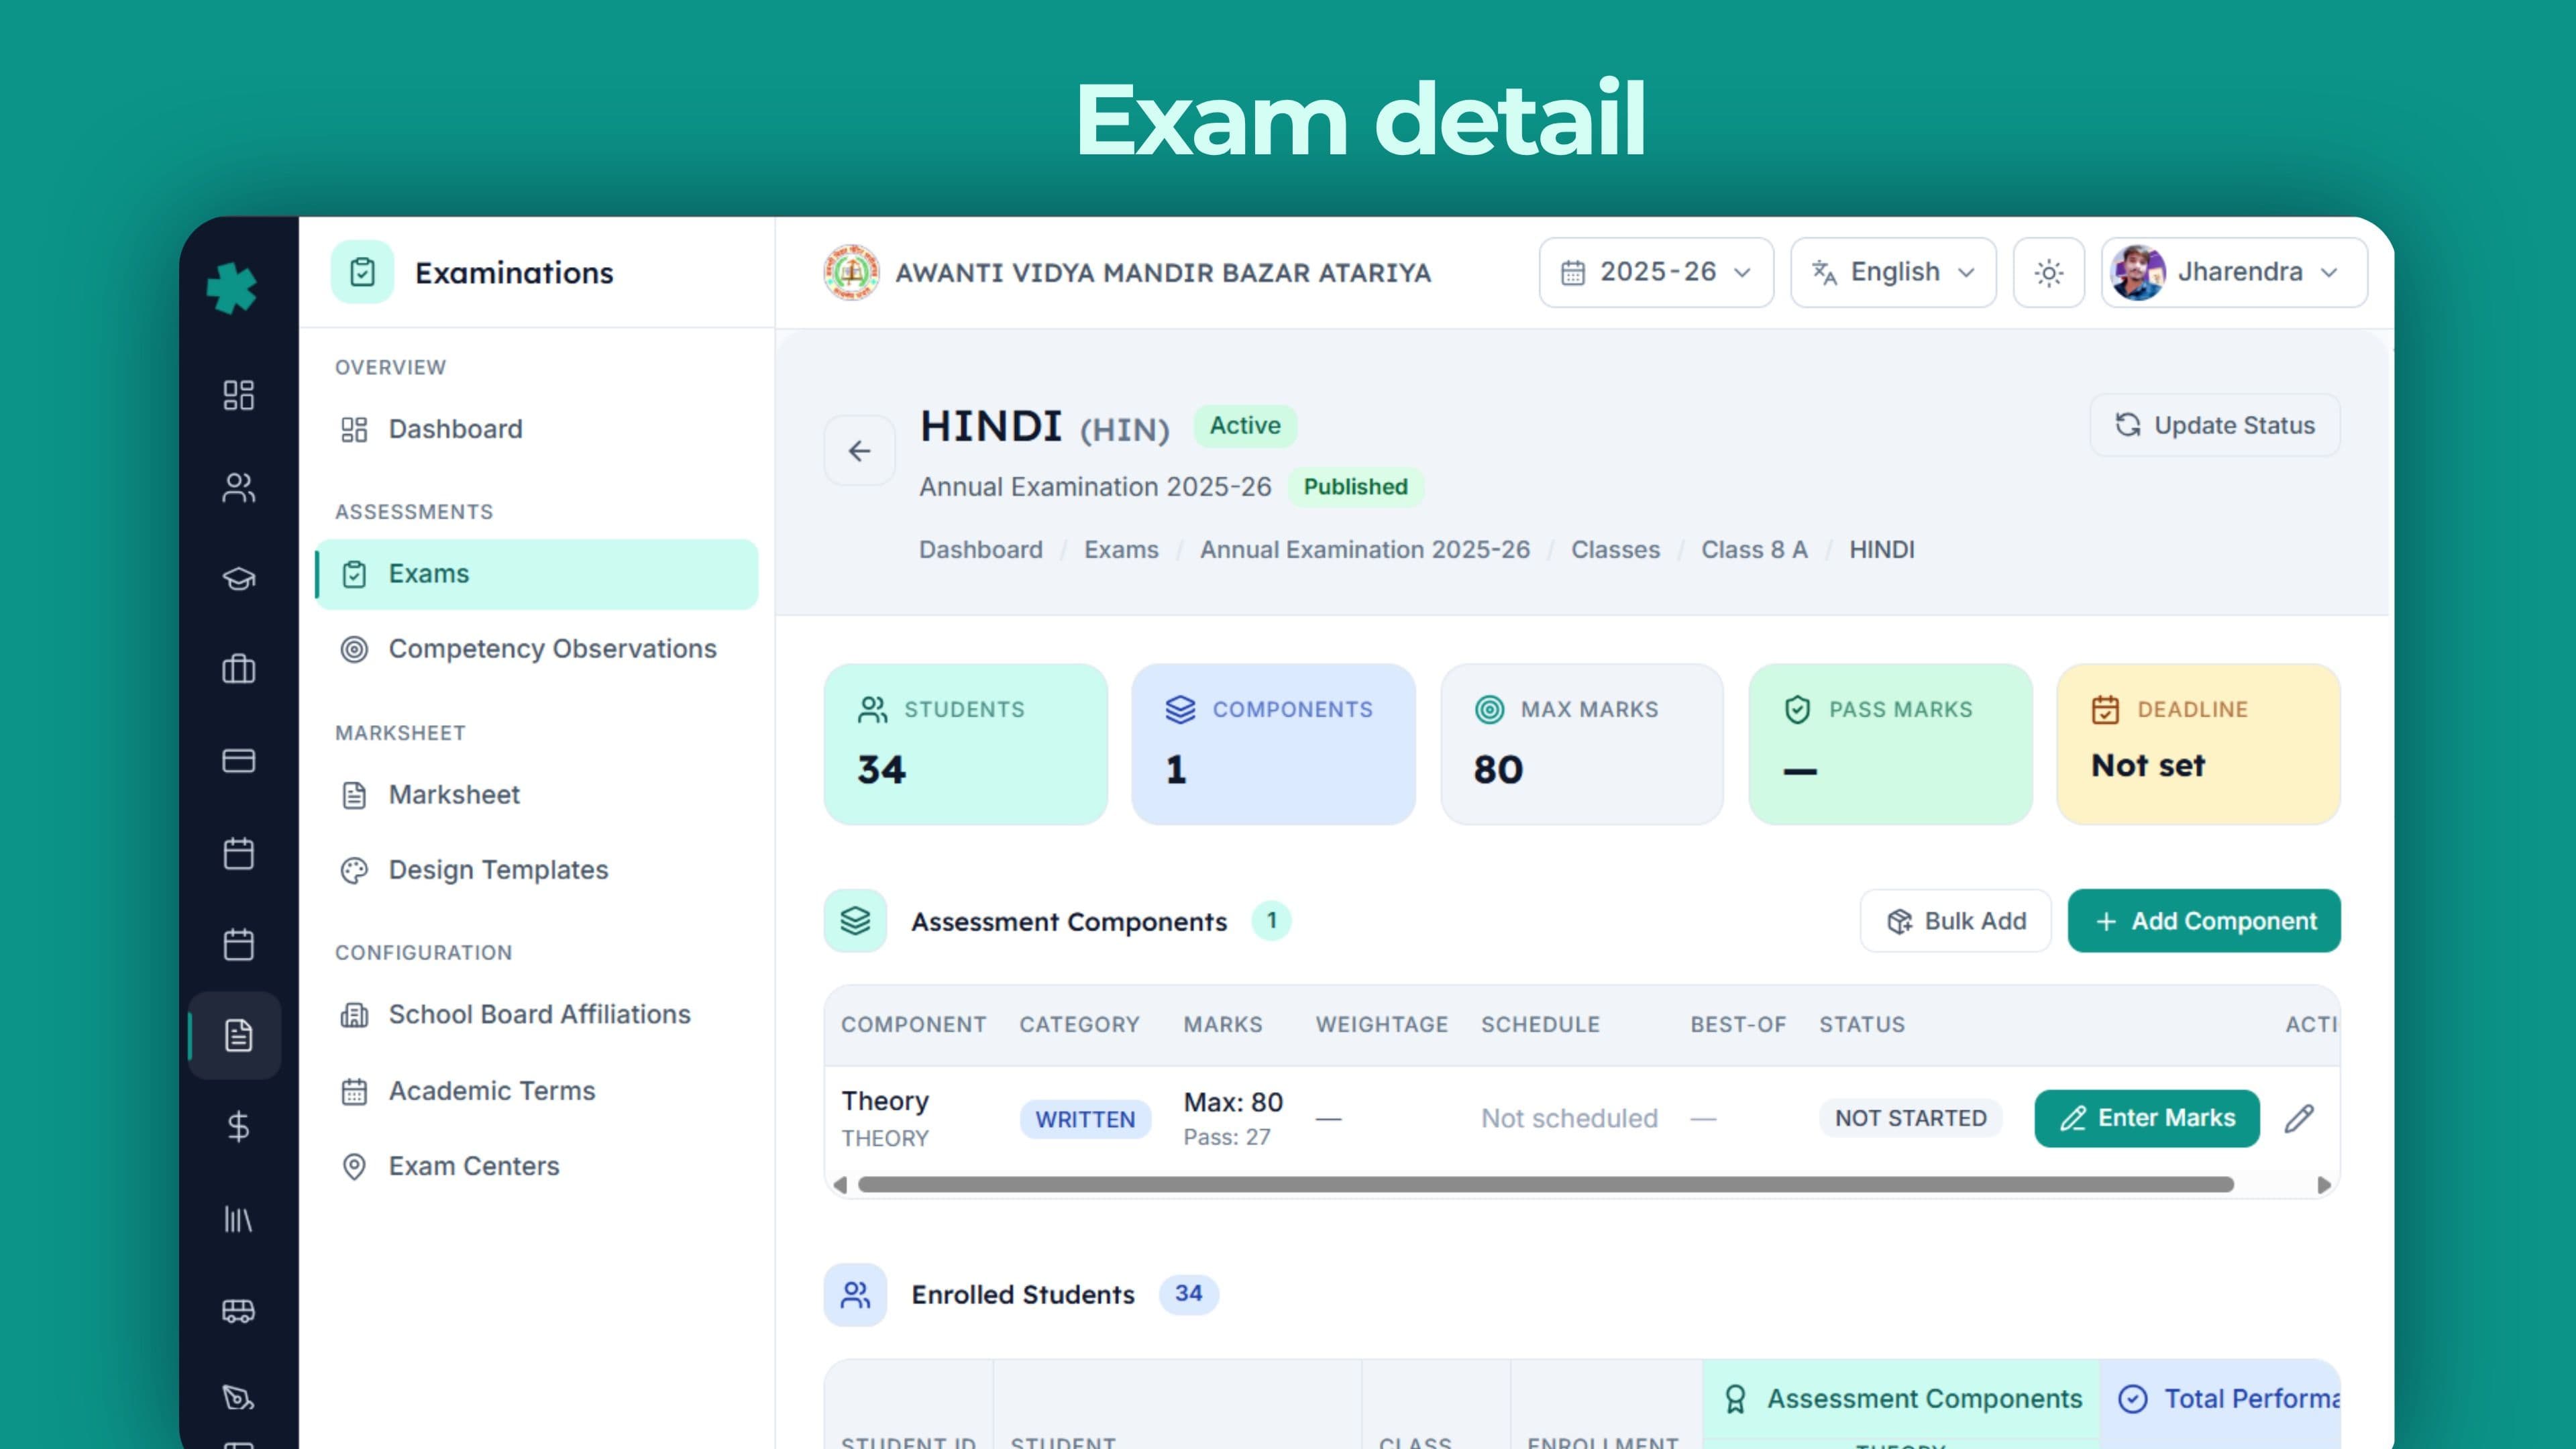Click the STUDENTS 34 stat card
2576x1449 pixels.
(x=965, y=744)
